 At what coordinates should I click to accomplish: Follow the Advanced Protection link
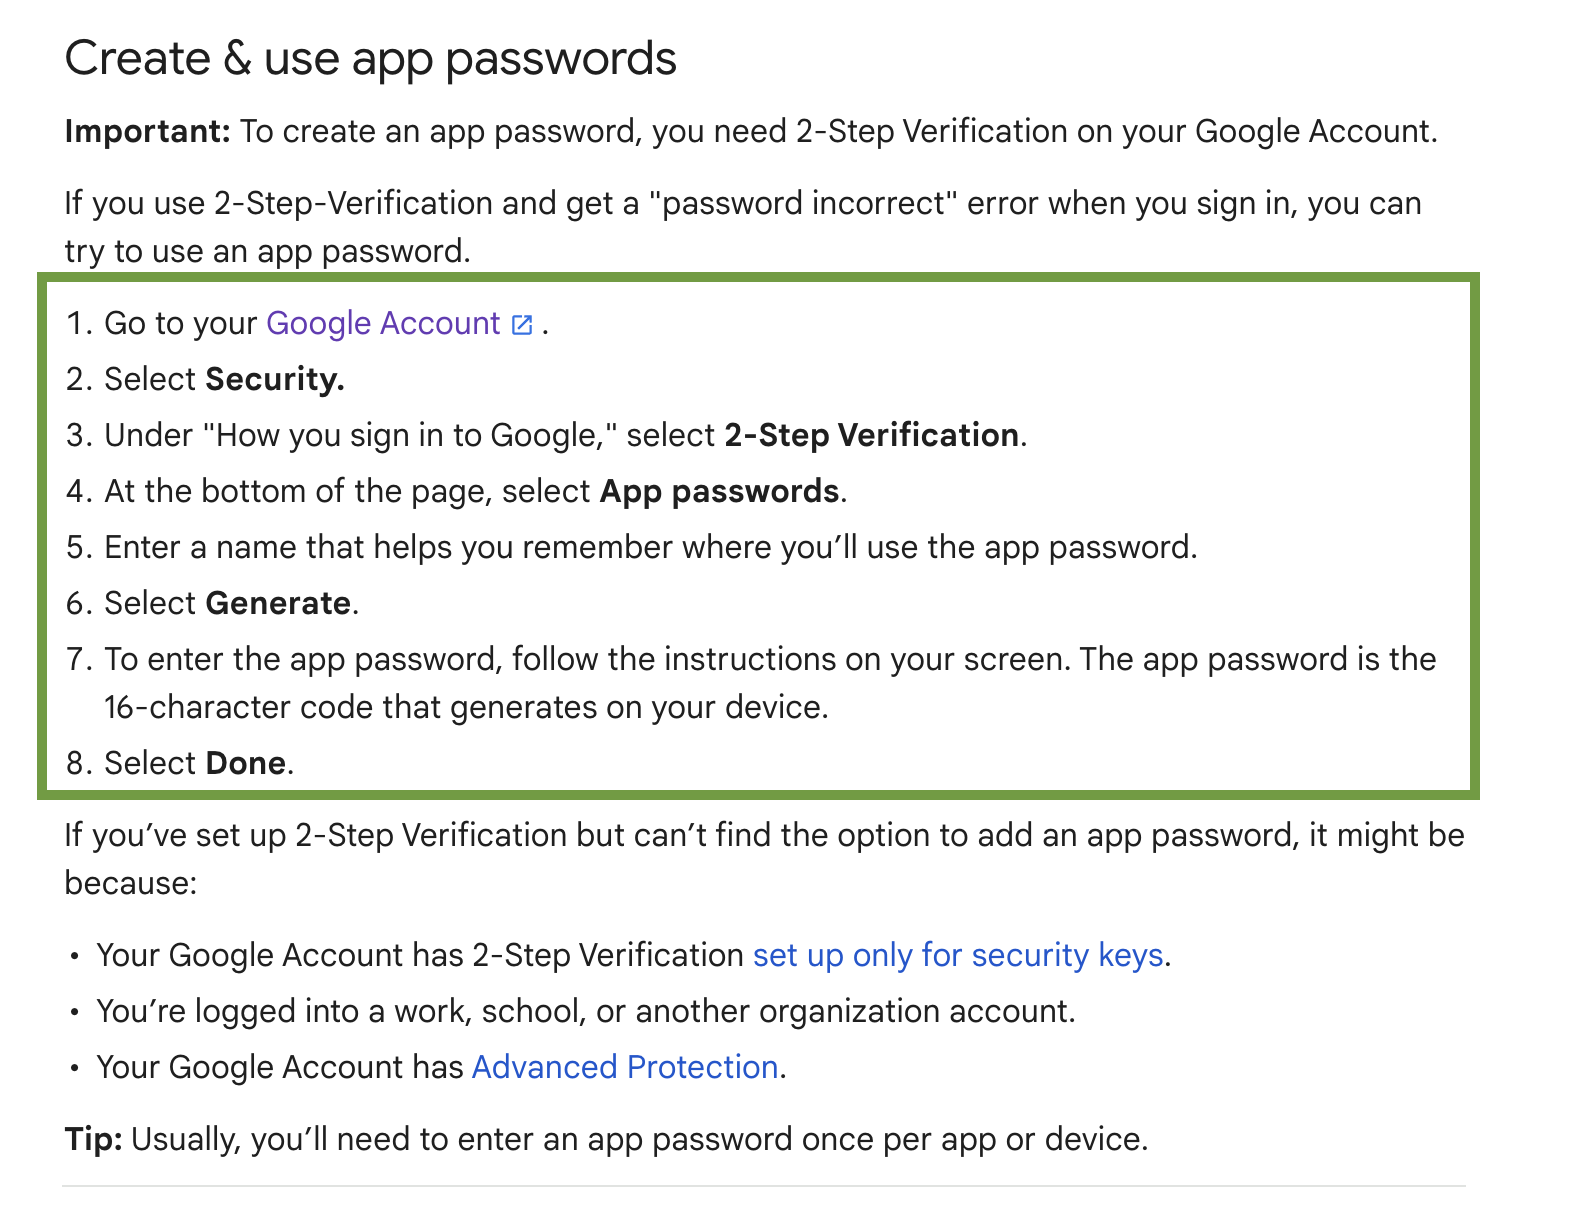point(624,1068)
